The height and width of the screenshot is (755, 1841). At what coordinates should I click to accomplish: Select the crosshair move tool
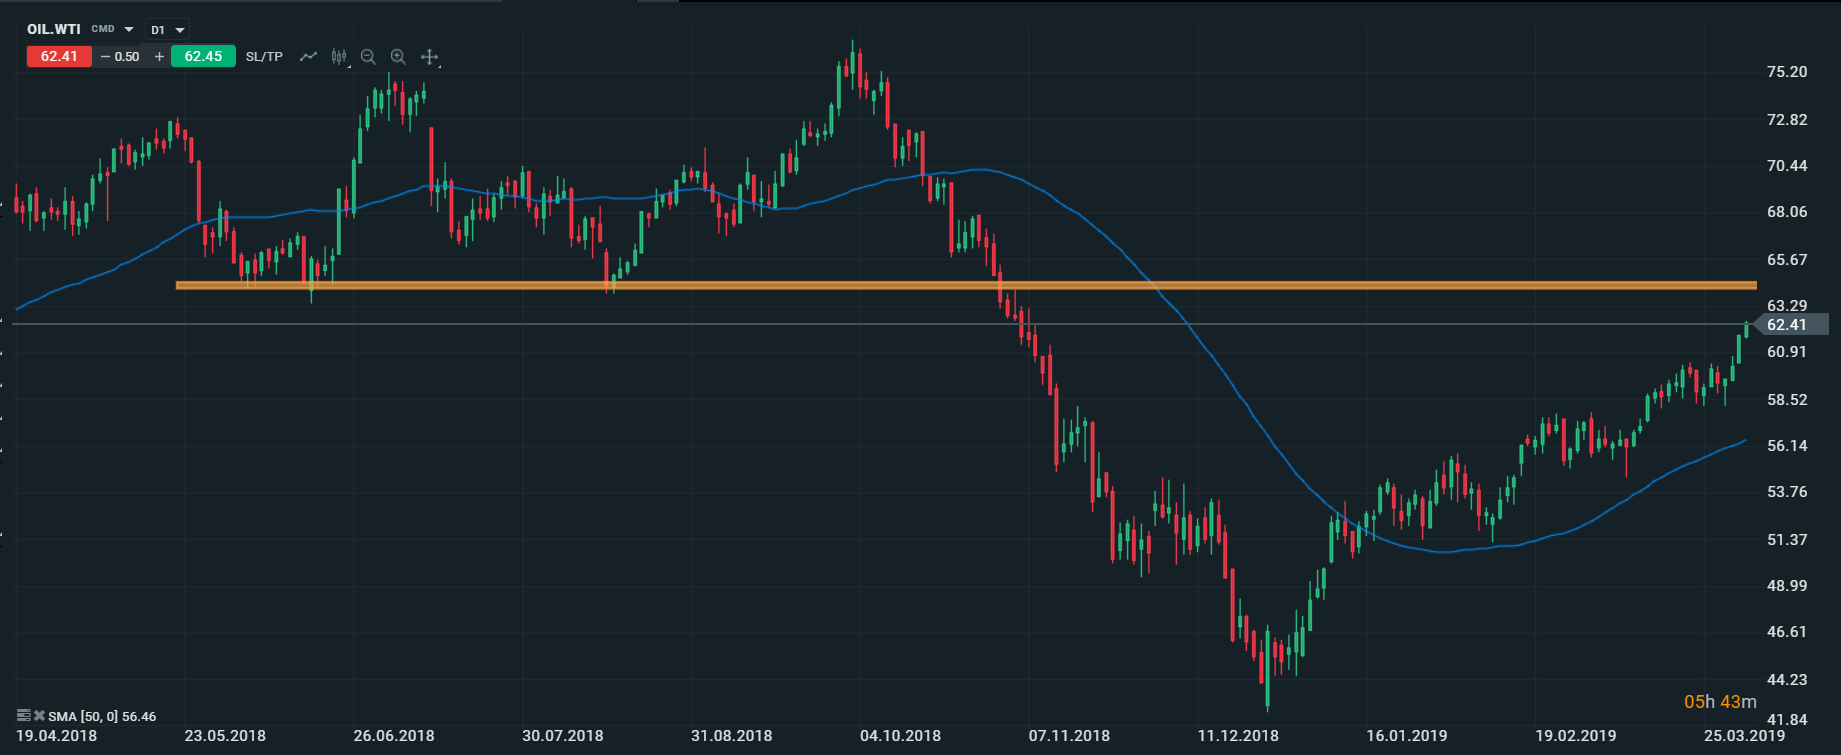pyautogui.click(x=429, y=57)
